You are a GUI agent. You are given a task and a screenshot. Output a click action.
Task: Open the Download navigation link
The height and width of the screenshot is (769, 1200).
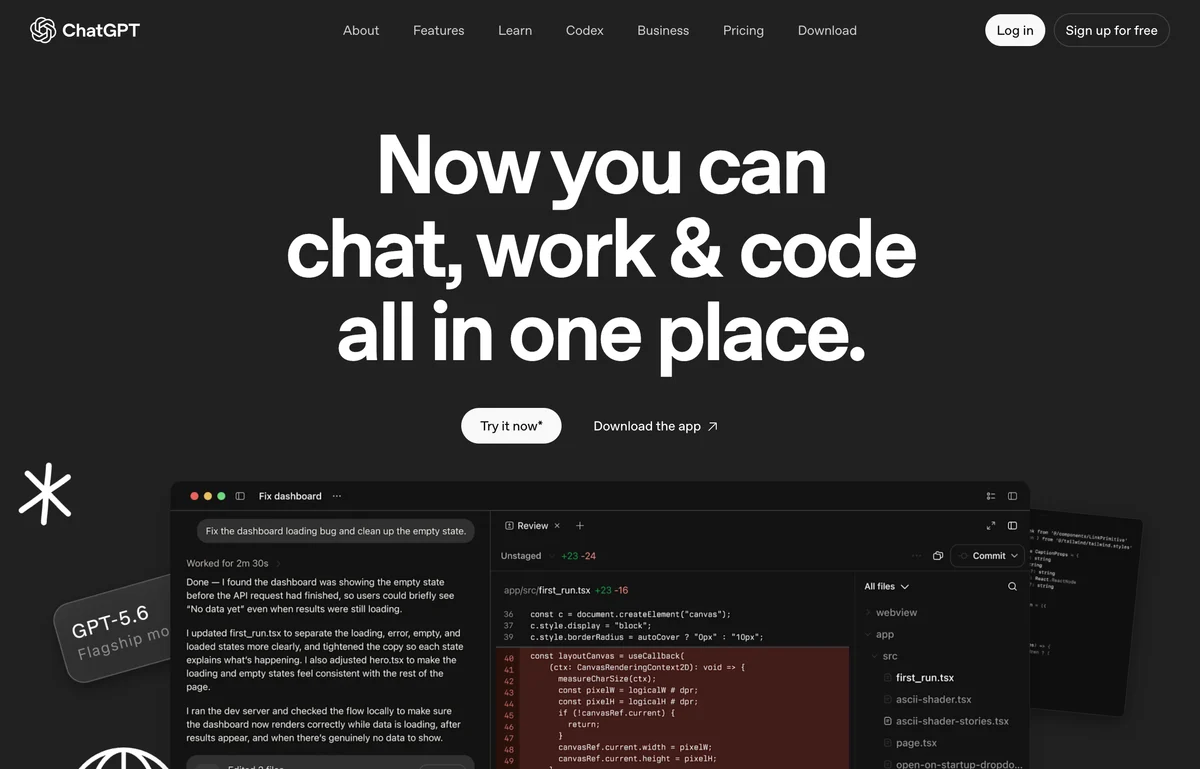point(827,30)
